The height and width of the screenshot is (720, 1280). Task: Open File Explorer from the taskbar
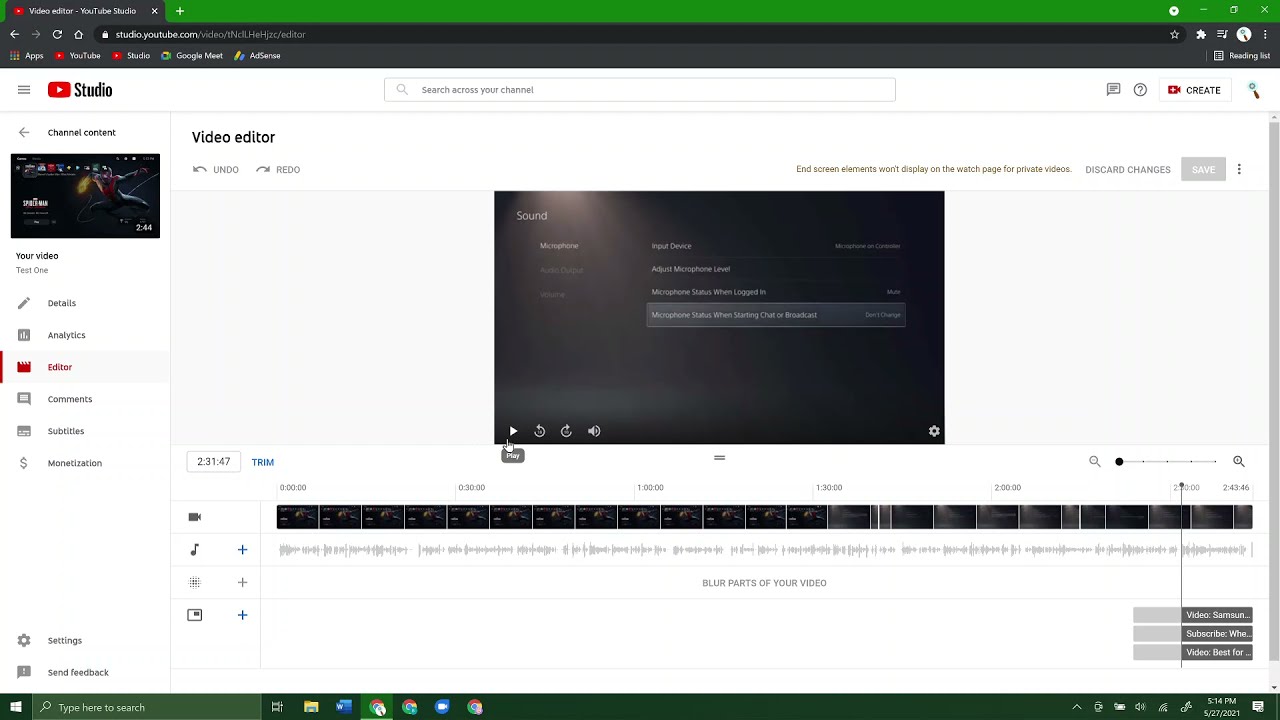pos(311,707)
